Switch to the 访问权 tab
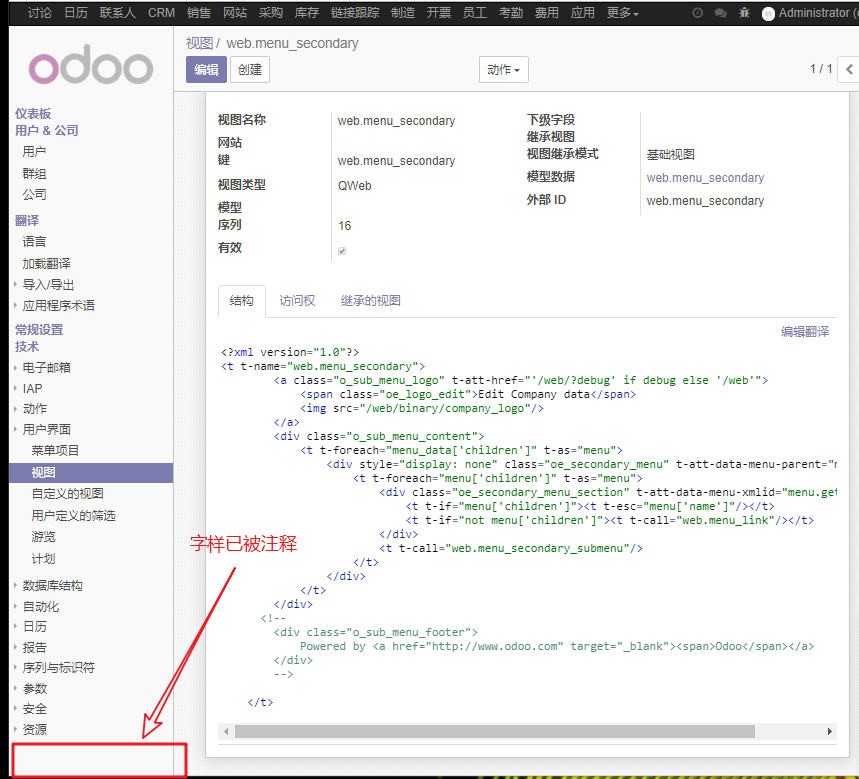This screenshot has width=859, height=779. (x=294, y=299)
